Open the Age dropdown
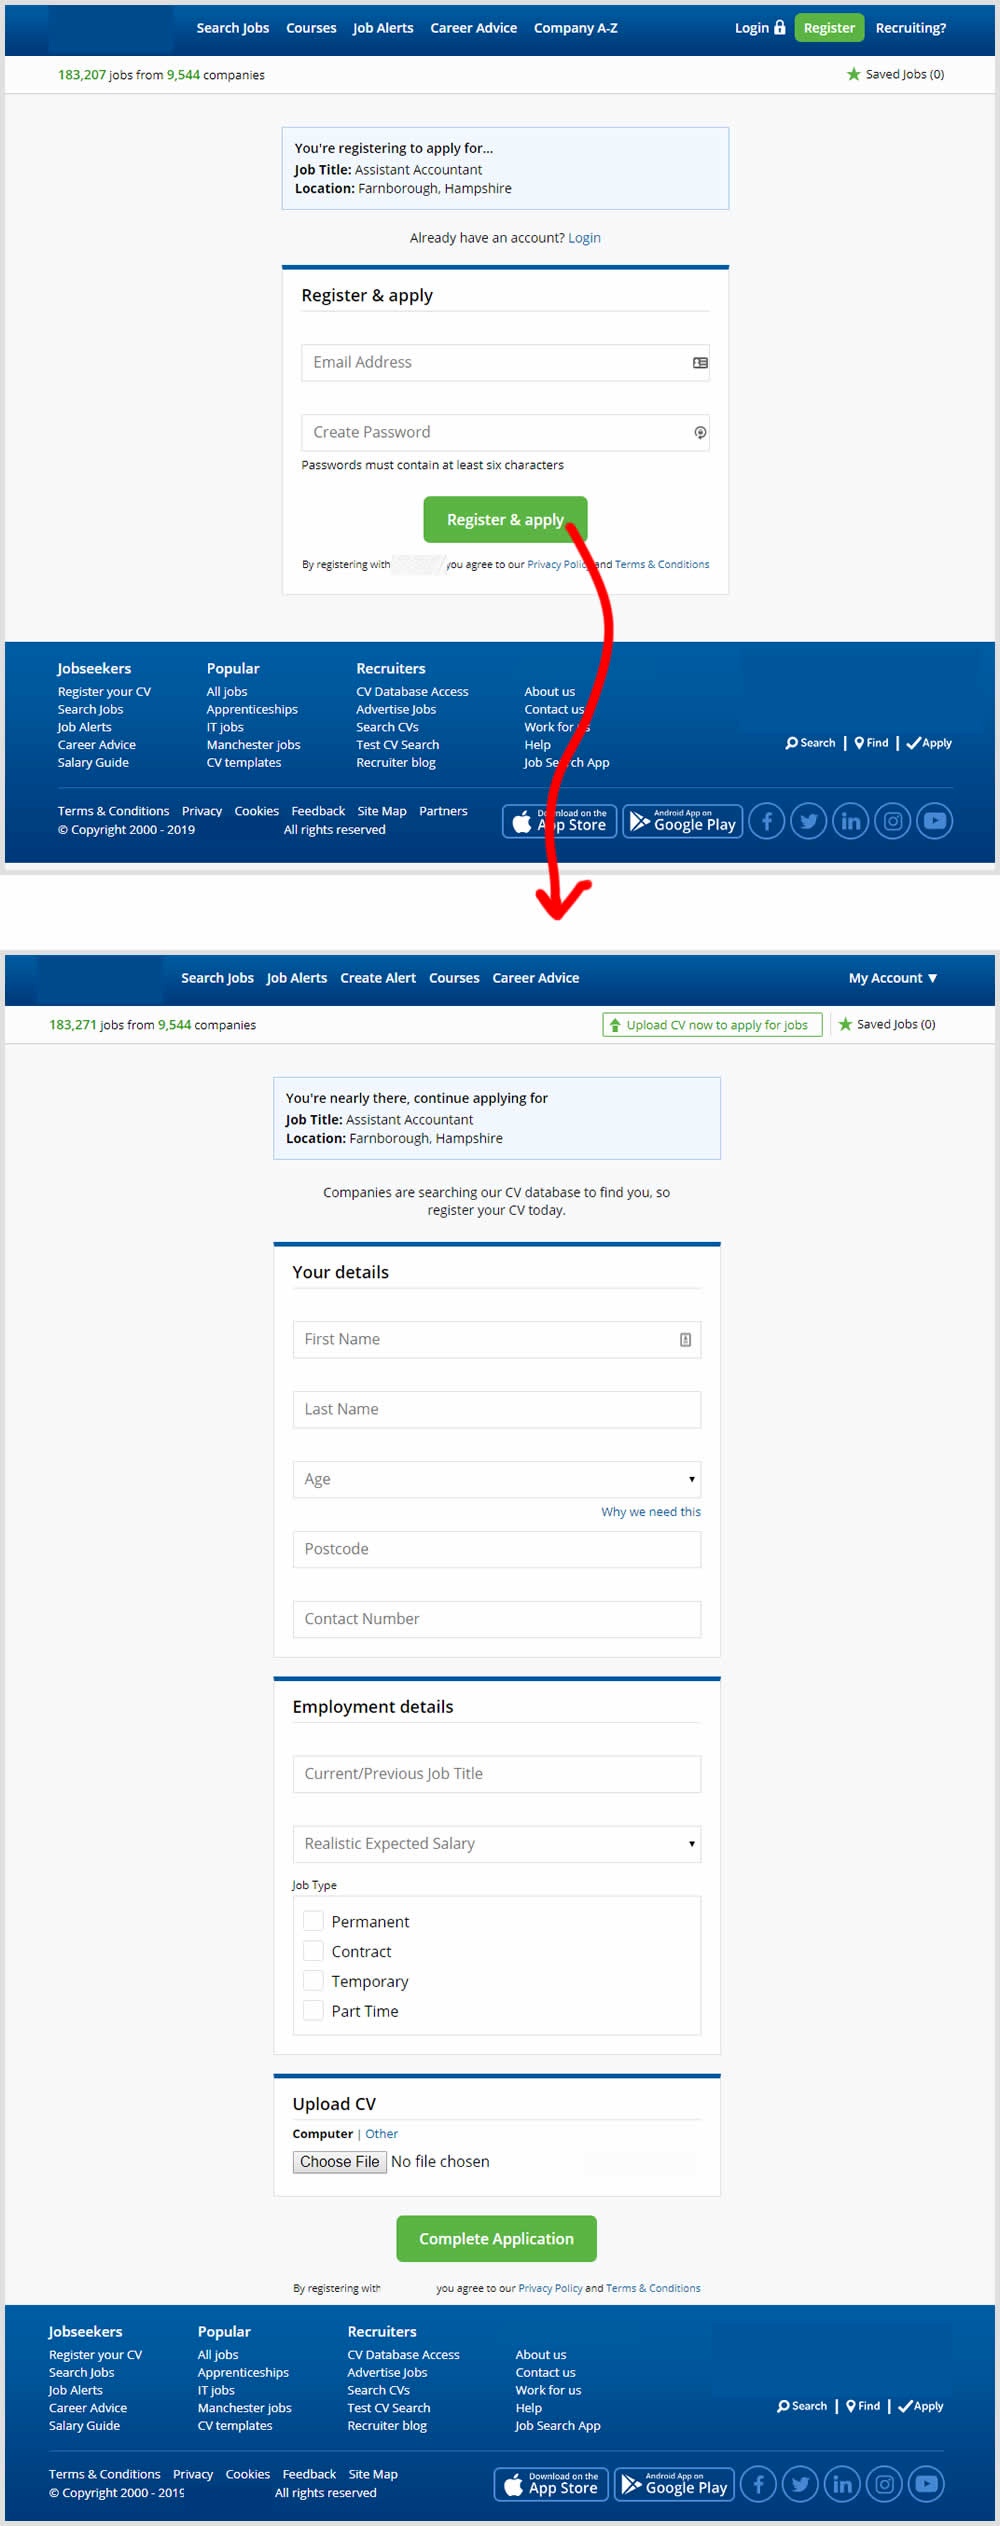Image resolution: width=1000 pixels, height=2526 pixels. [496, 1479]
